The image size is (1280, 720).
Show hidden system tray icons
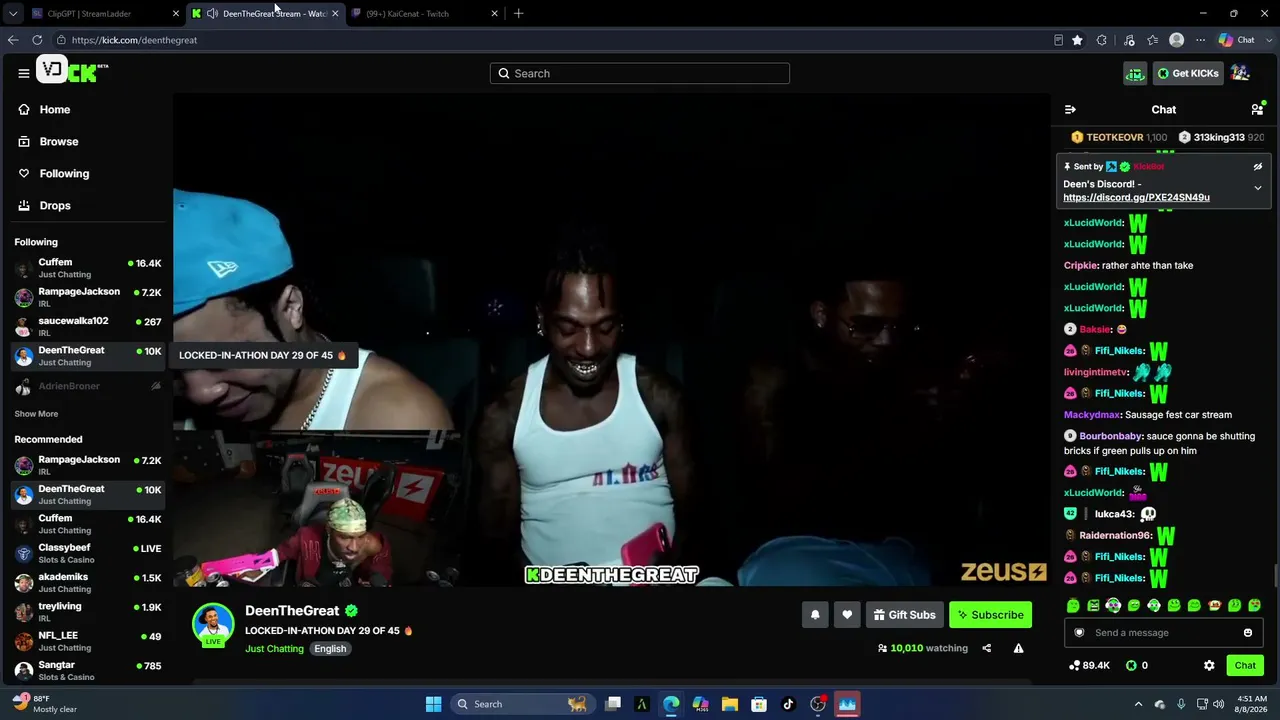coord(1138,704)
